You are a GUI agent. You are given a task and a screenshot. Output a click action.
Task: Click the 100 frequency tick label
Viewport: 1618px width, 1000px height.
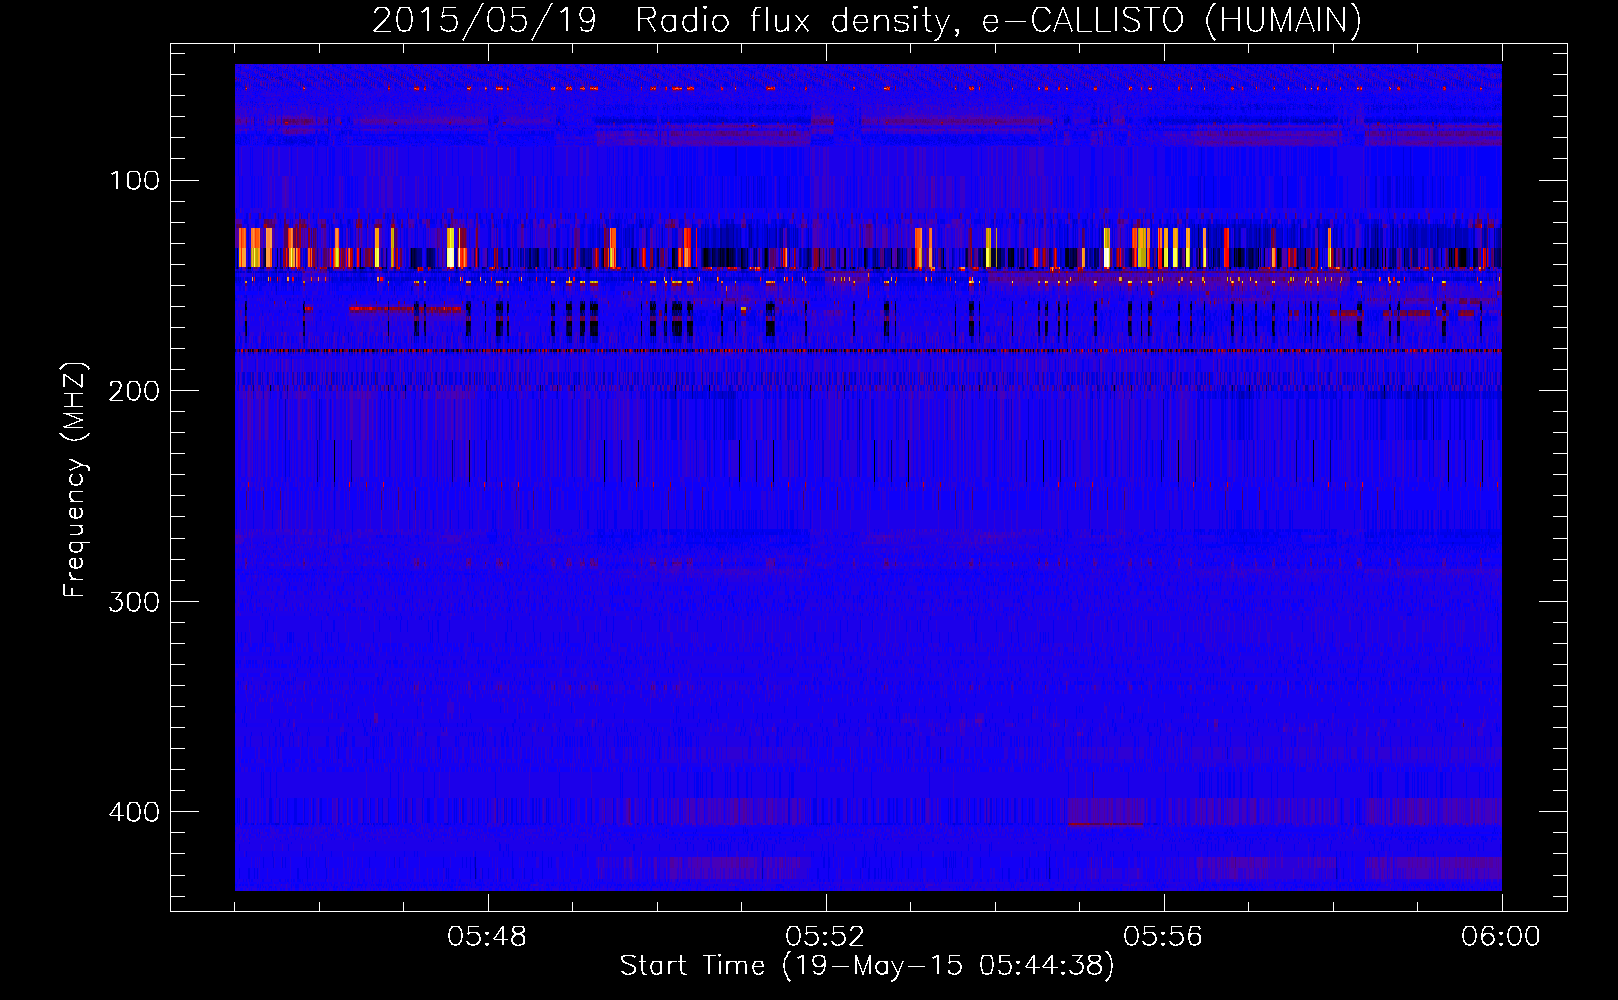135,180
